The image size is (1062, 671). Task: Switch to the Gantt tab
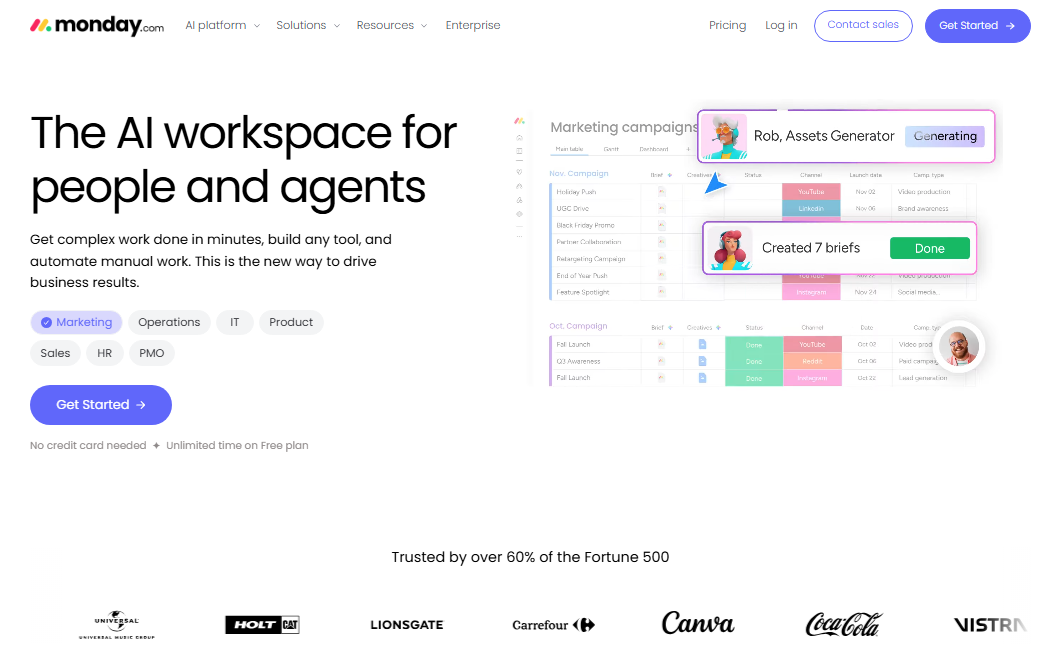coord(611,149)
